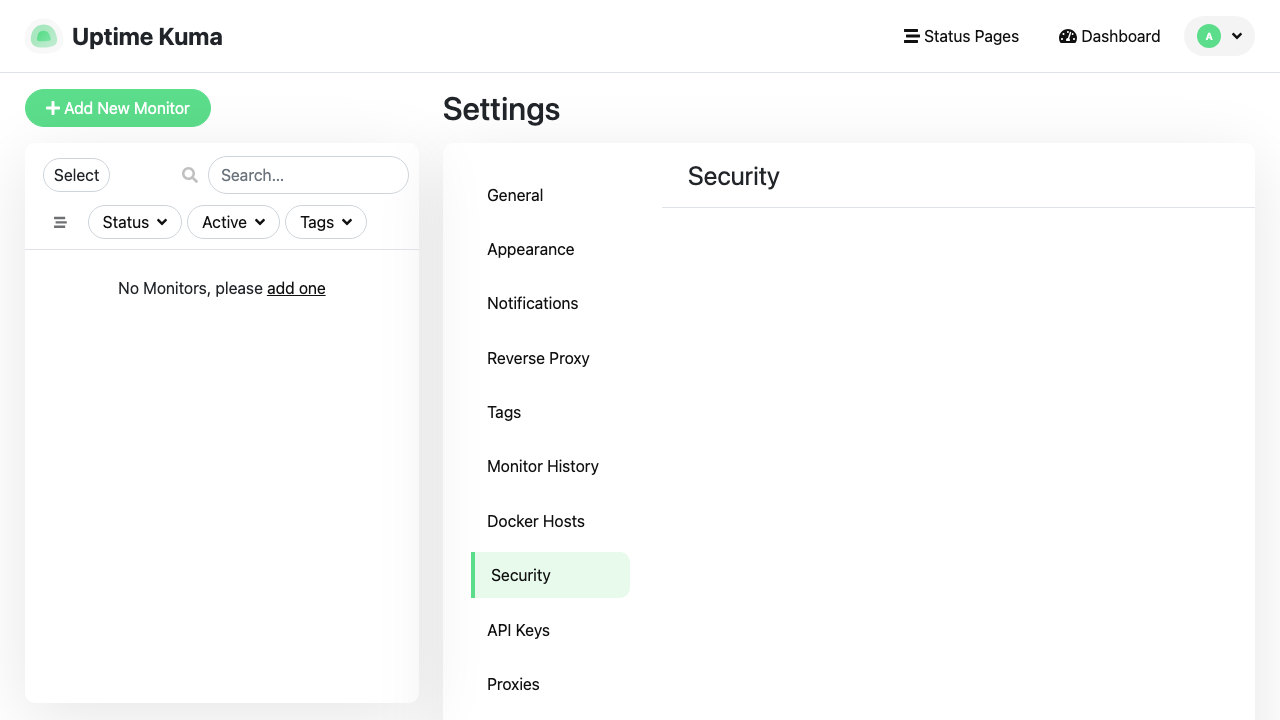The image size is (1280, 720).
Task: Click the plus icon on Add New Monitor
Action: tap(53, 108)
